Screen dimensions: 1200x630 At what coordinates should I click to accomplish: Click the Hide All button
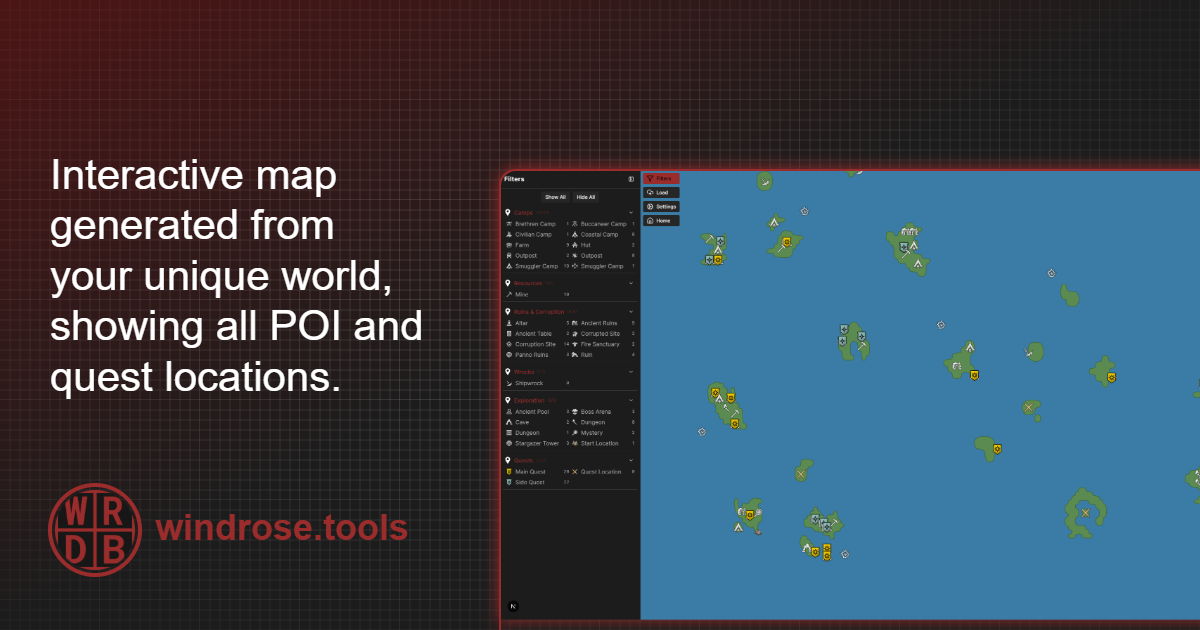point(585,197)
